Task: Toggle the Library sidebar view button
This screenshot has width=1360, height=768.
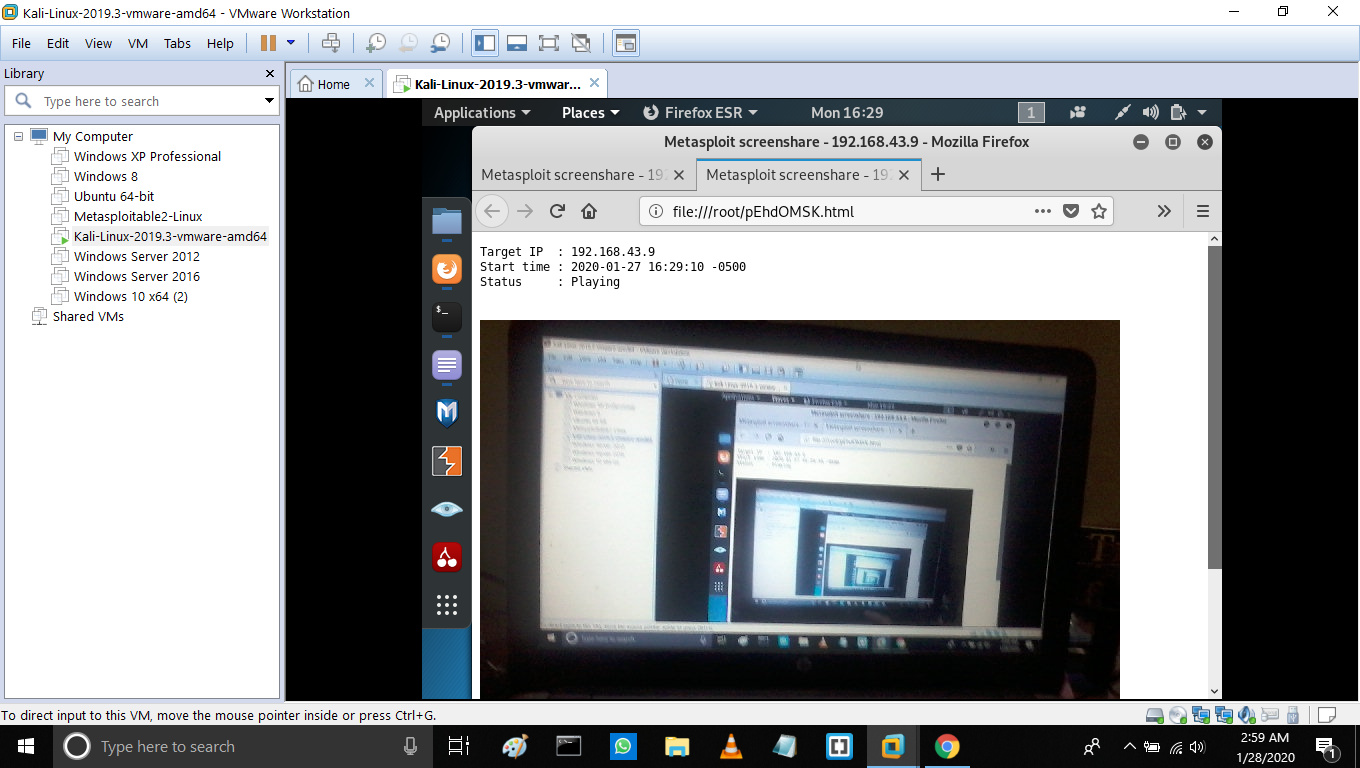Action: (x=485, y=43)
